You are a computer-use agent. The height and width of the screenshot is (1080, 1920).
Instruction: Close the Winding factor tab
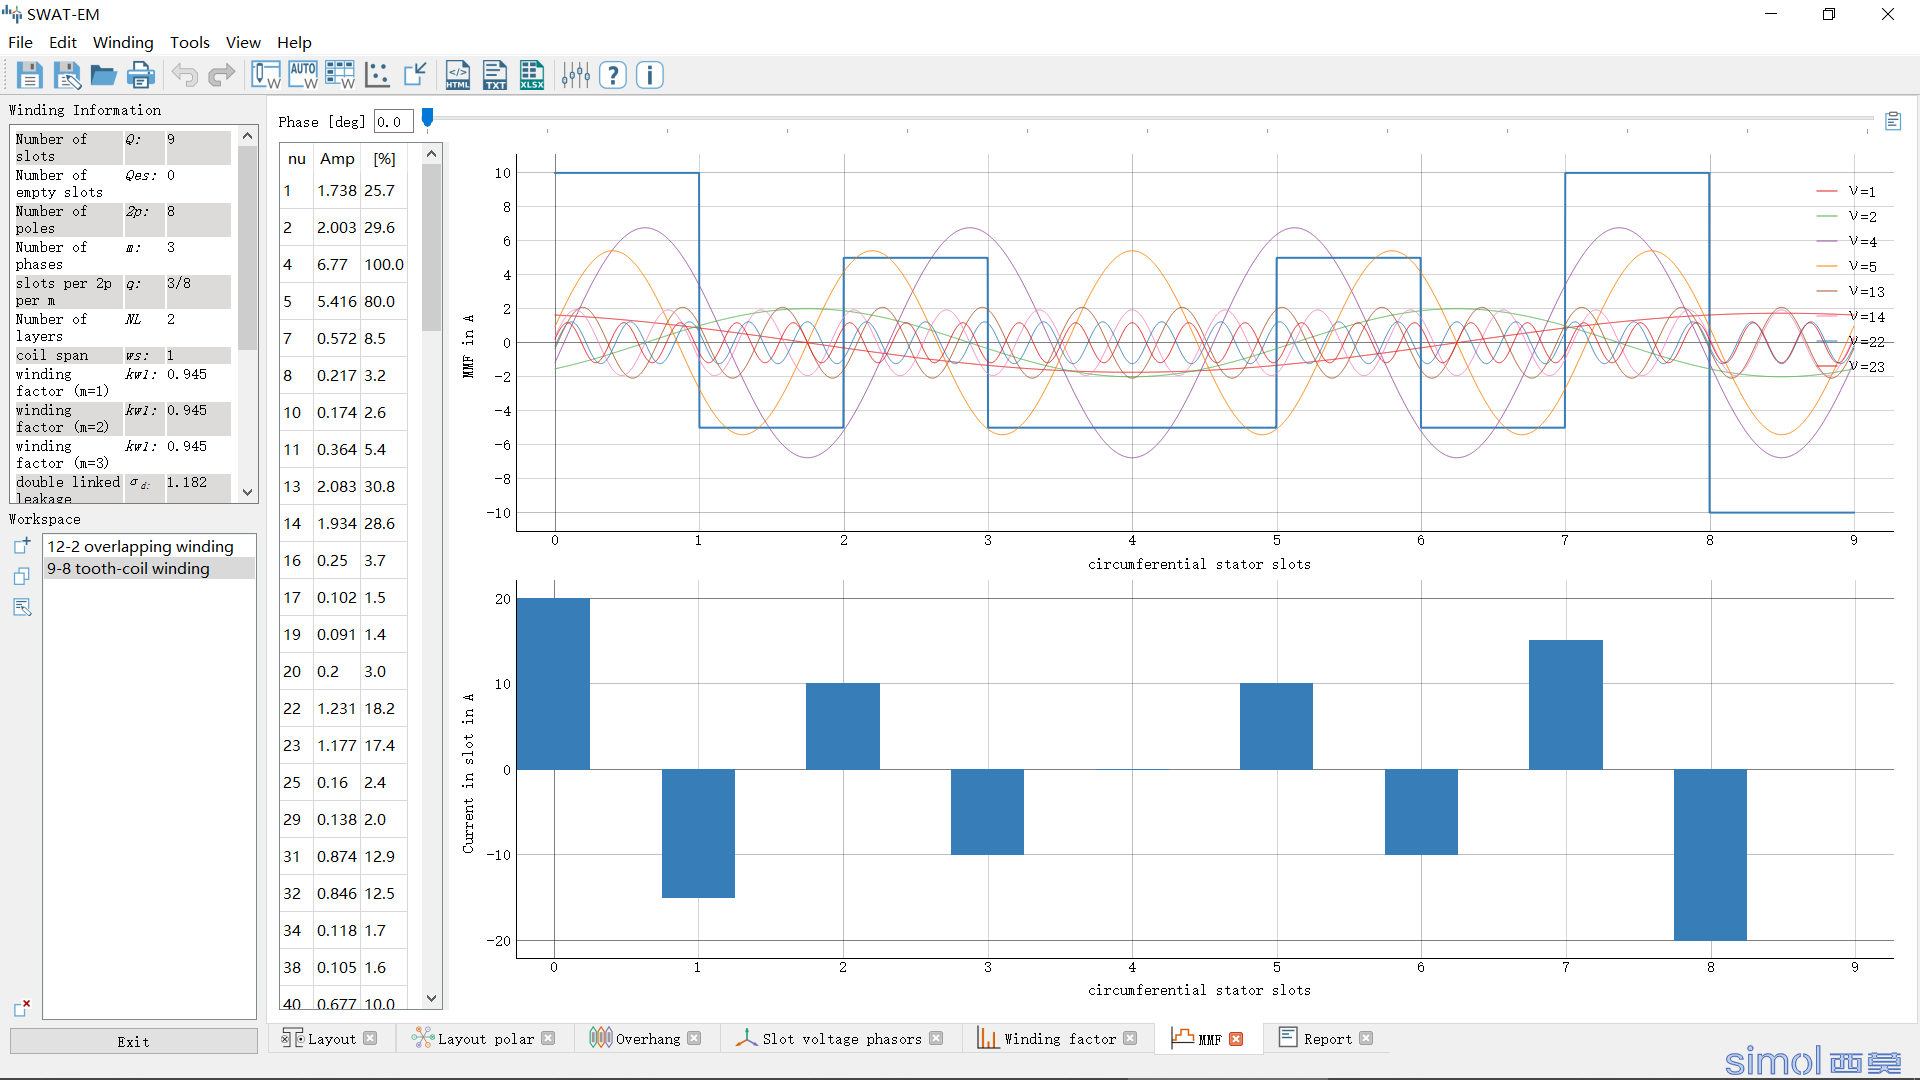coord(1130,1038)
